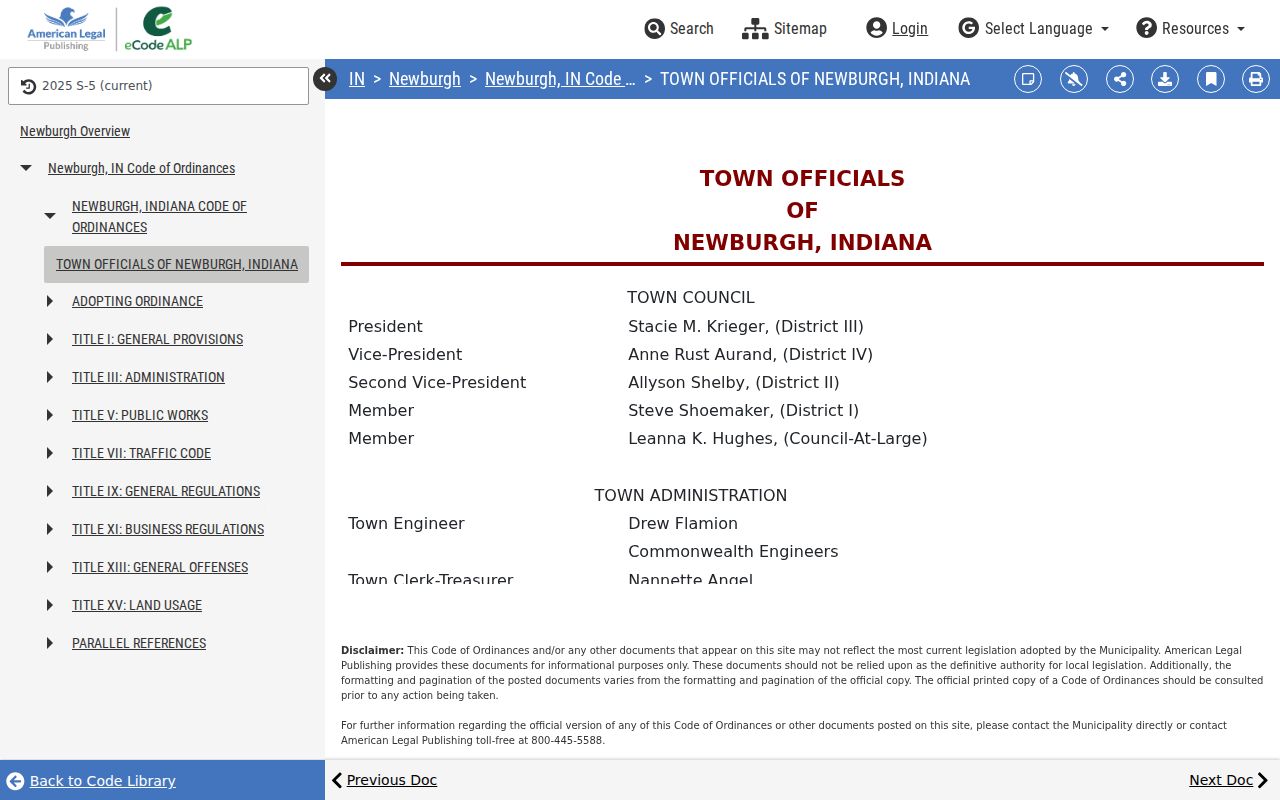Click the share icon in the toolbar

[x=1120, y=79]
